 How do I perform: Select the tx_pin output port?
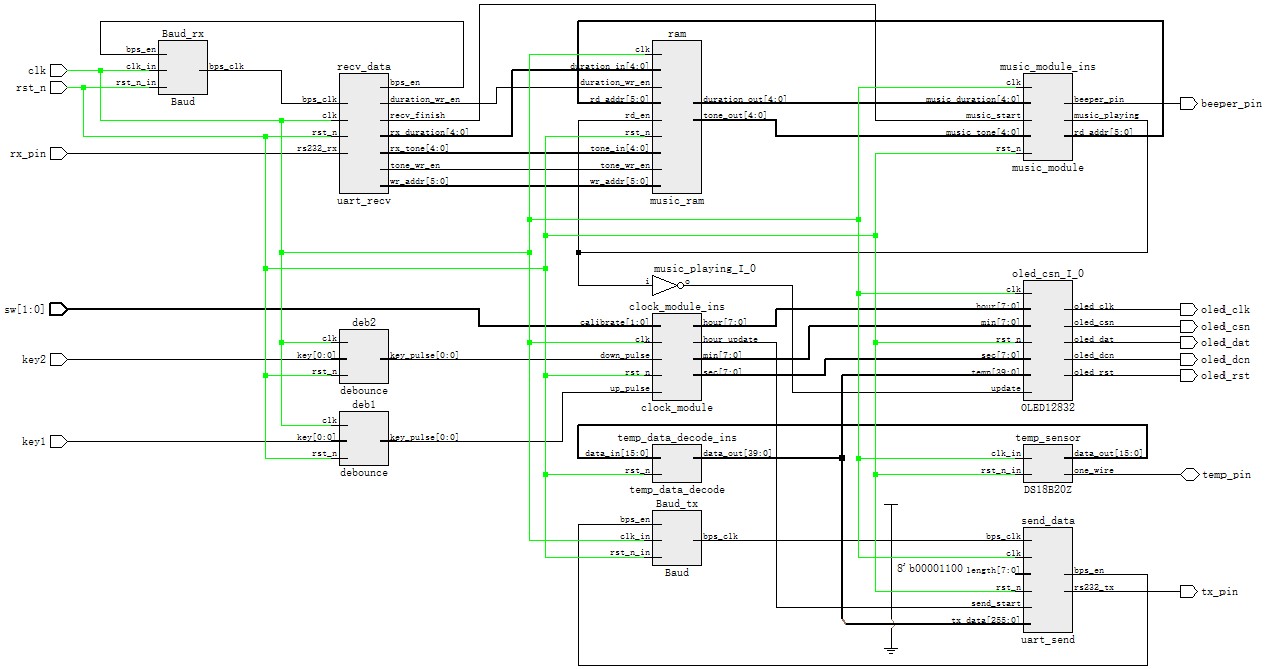click(x=1188, y=591)
